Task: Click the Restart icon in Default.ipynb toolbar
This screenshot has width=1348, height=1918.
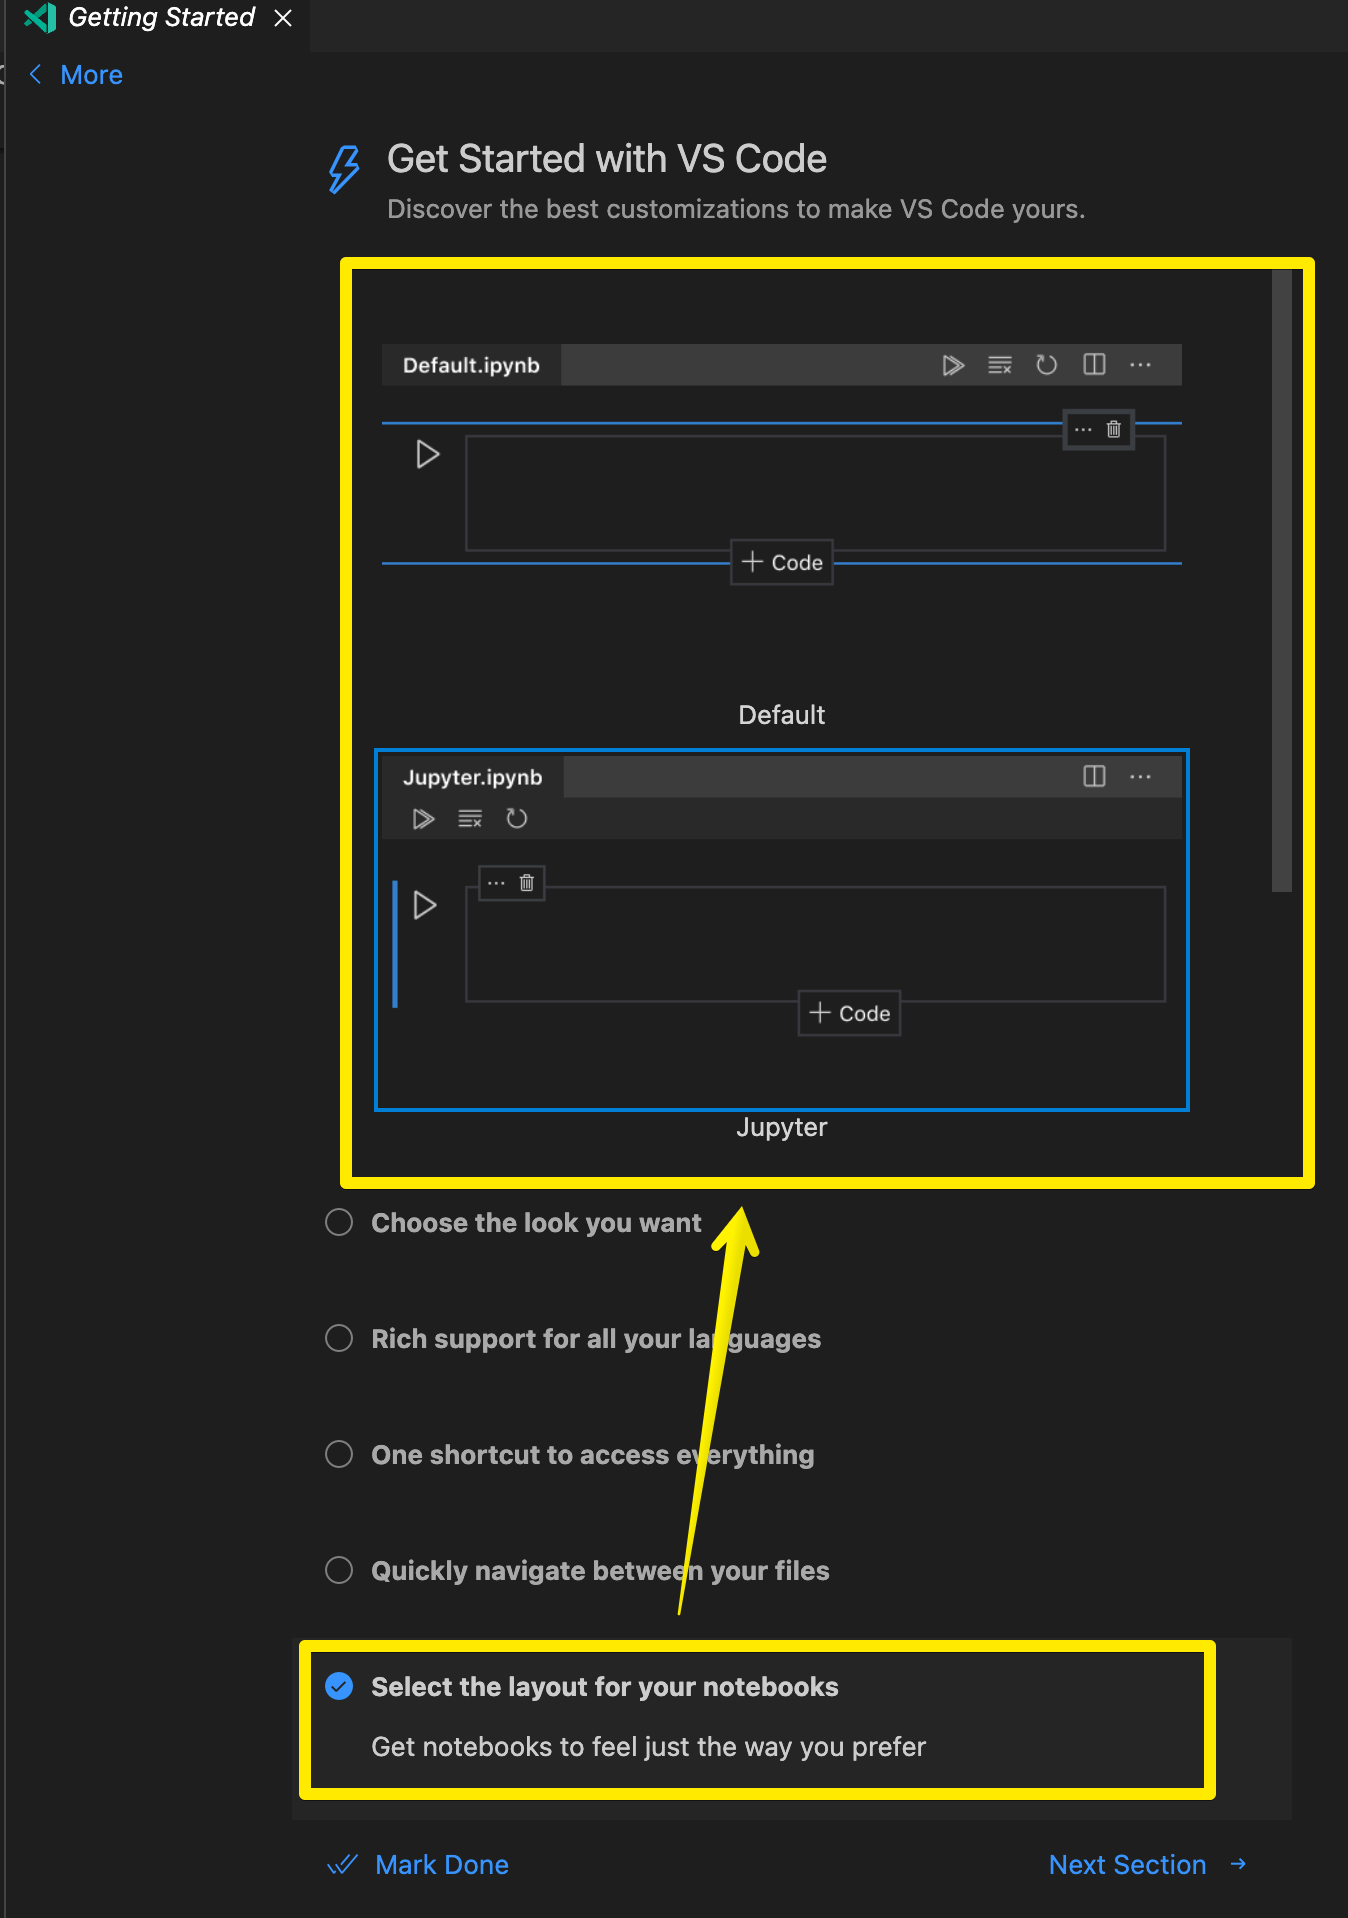Action: [1046, 365]
